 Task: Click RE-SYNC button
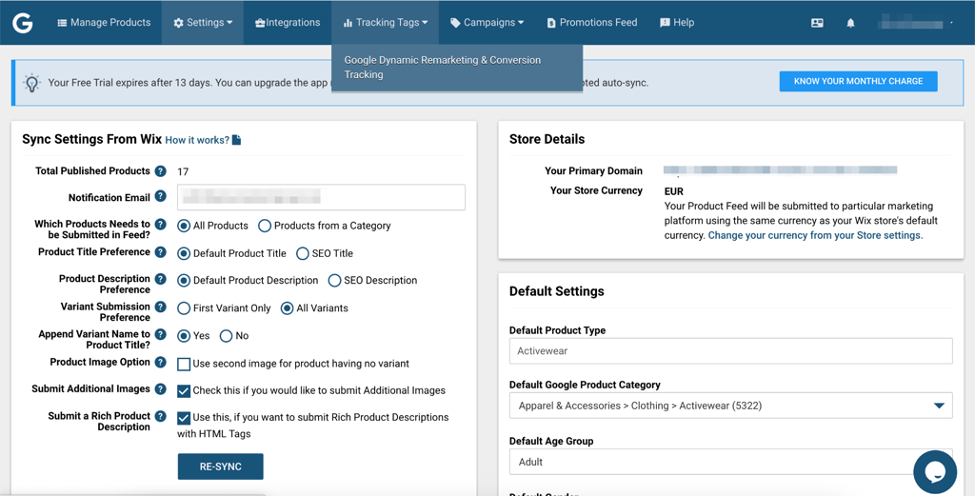(221, 466)
